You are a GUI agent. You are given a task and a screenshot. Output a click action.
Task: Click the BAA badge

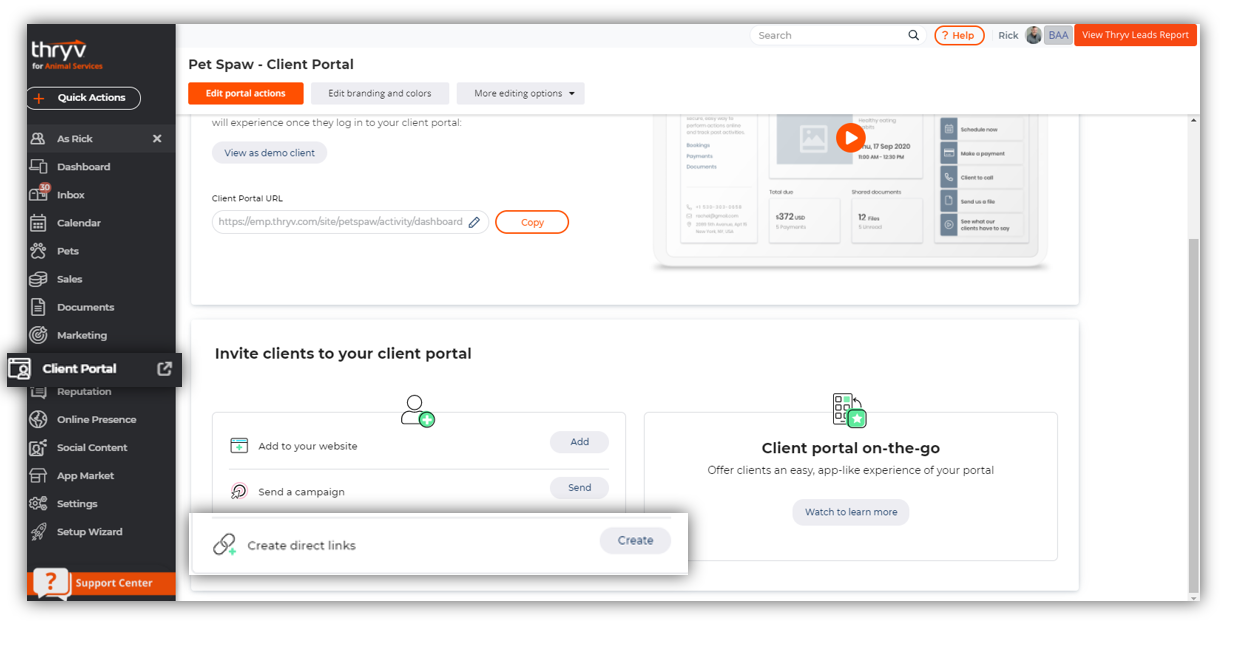[1058, 35]
